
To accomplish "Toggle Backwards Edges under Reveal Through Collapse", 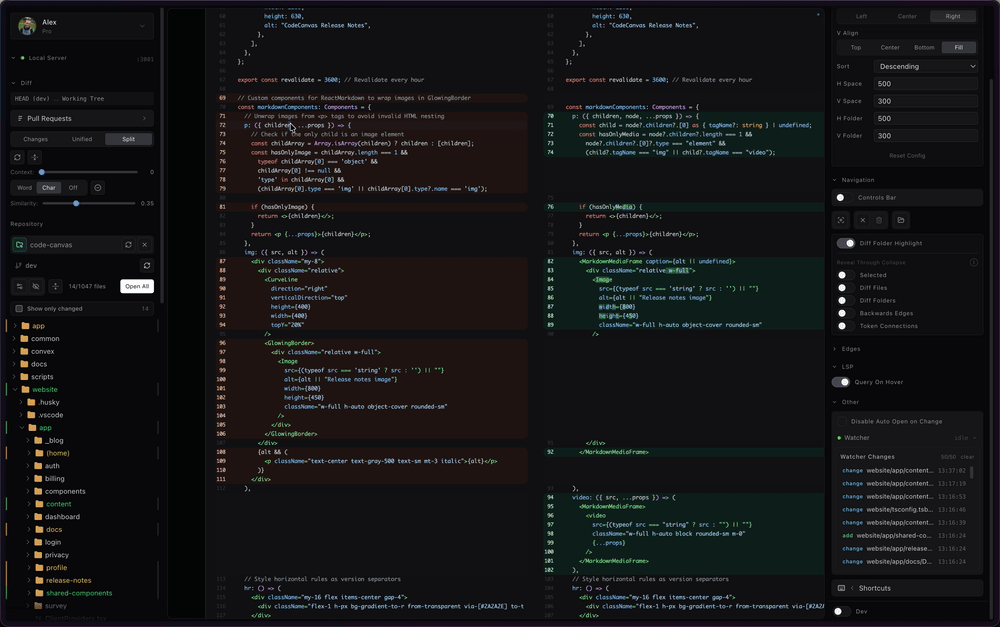I will click(x=847, y=313).
